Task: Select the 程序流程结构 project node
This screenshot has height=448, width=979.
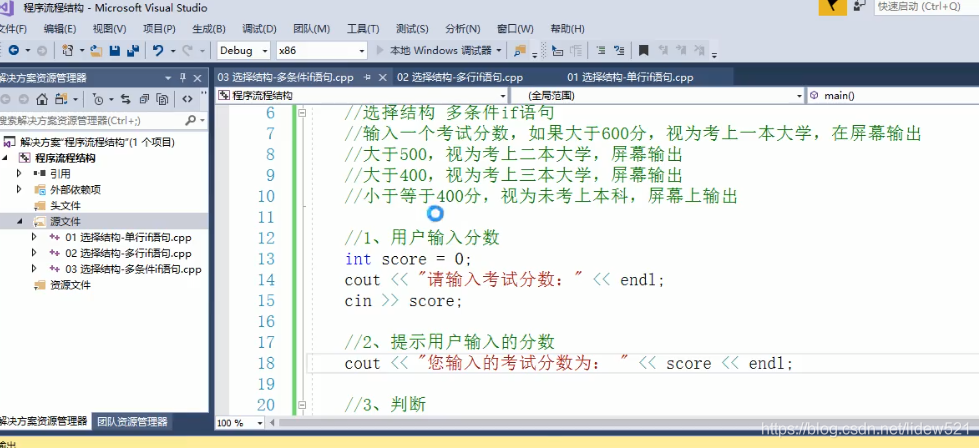Action: [65, 158]
